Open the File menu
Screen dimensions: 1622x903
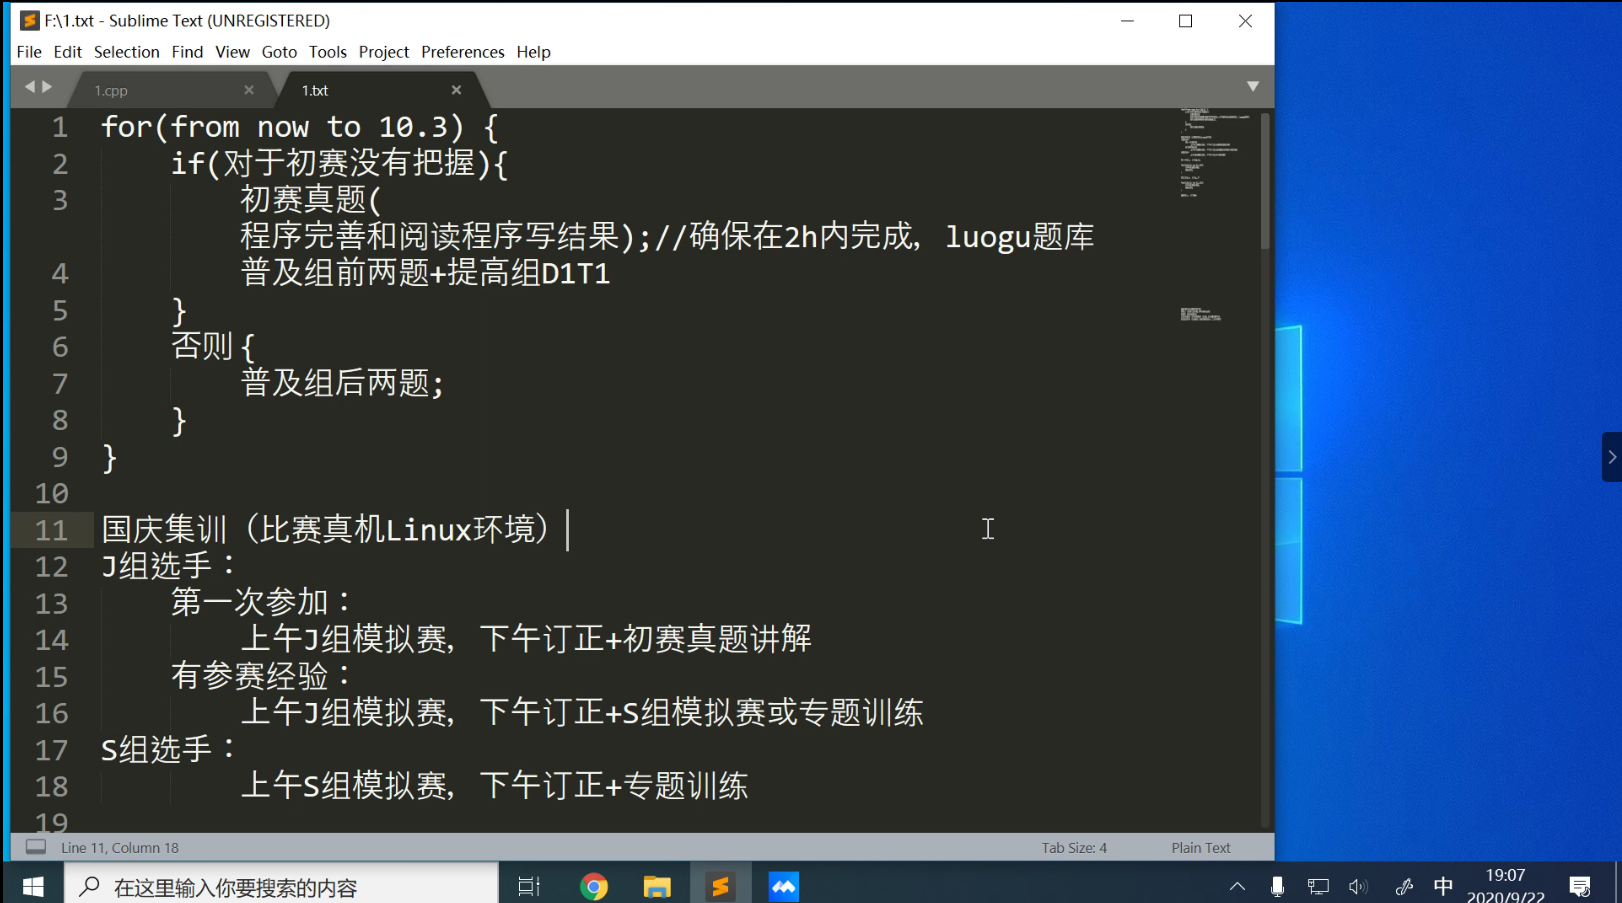(29, 52)
